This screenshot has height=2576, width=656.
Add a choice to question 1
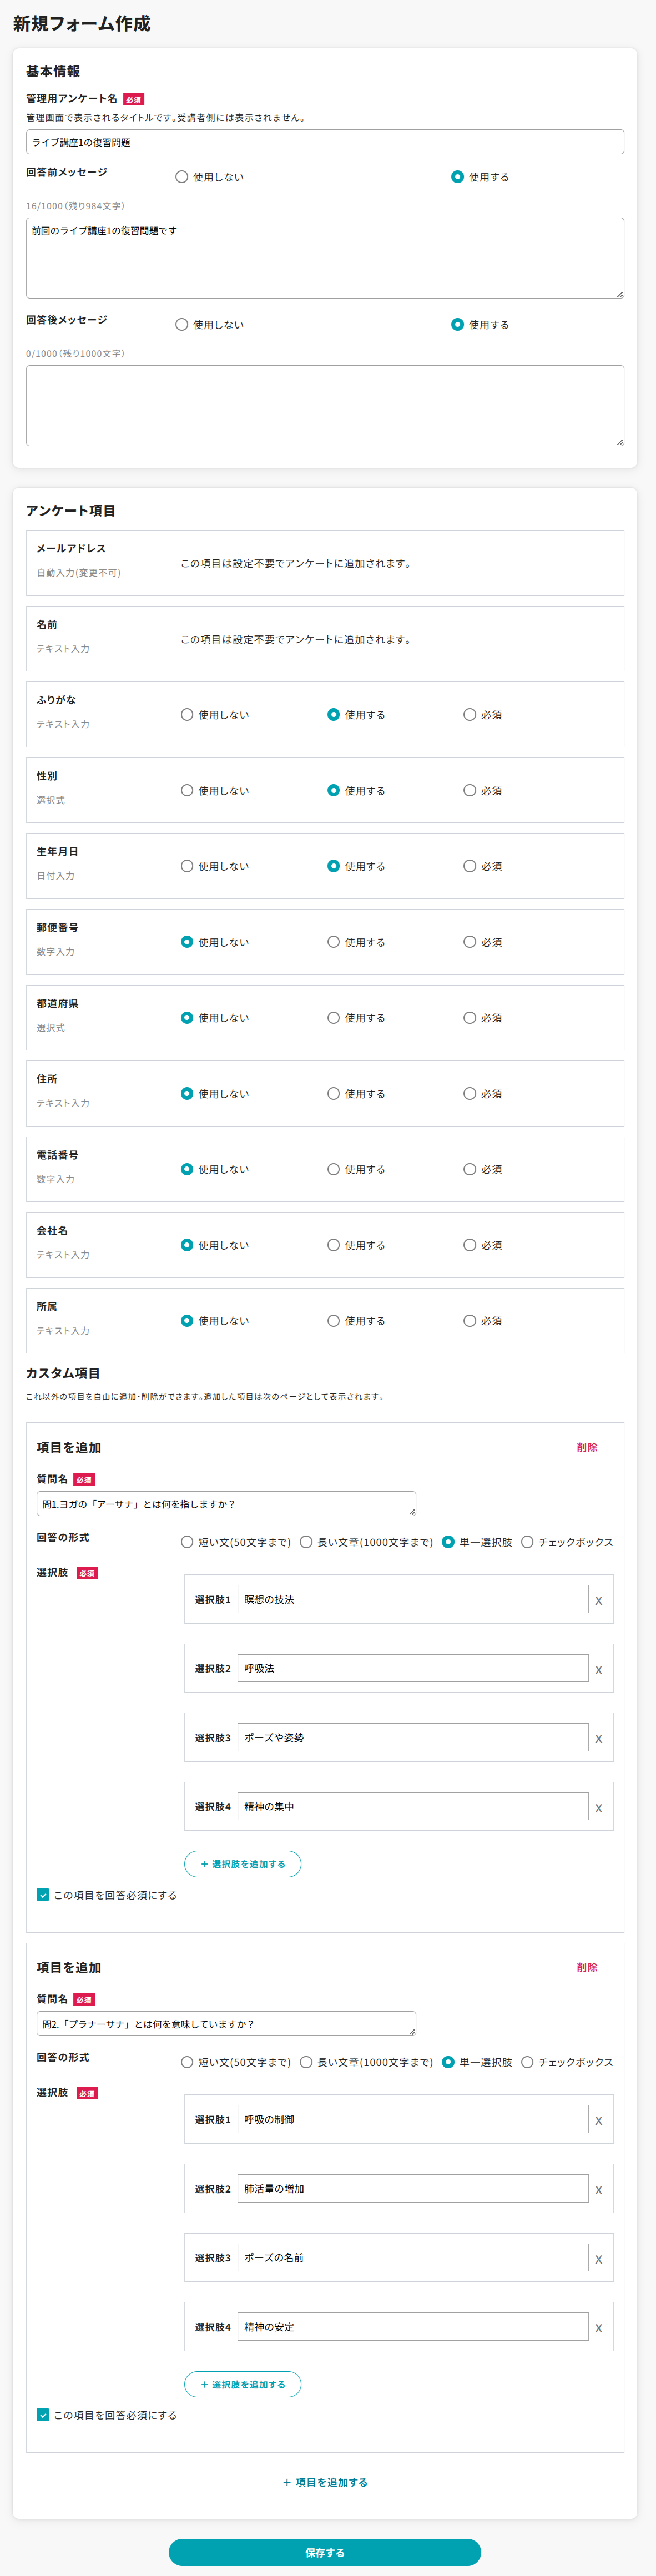(243, 1864)
